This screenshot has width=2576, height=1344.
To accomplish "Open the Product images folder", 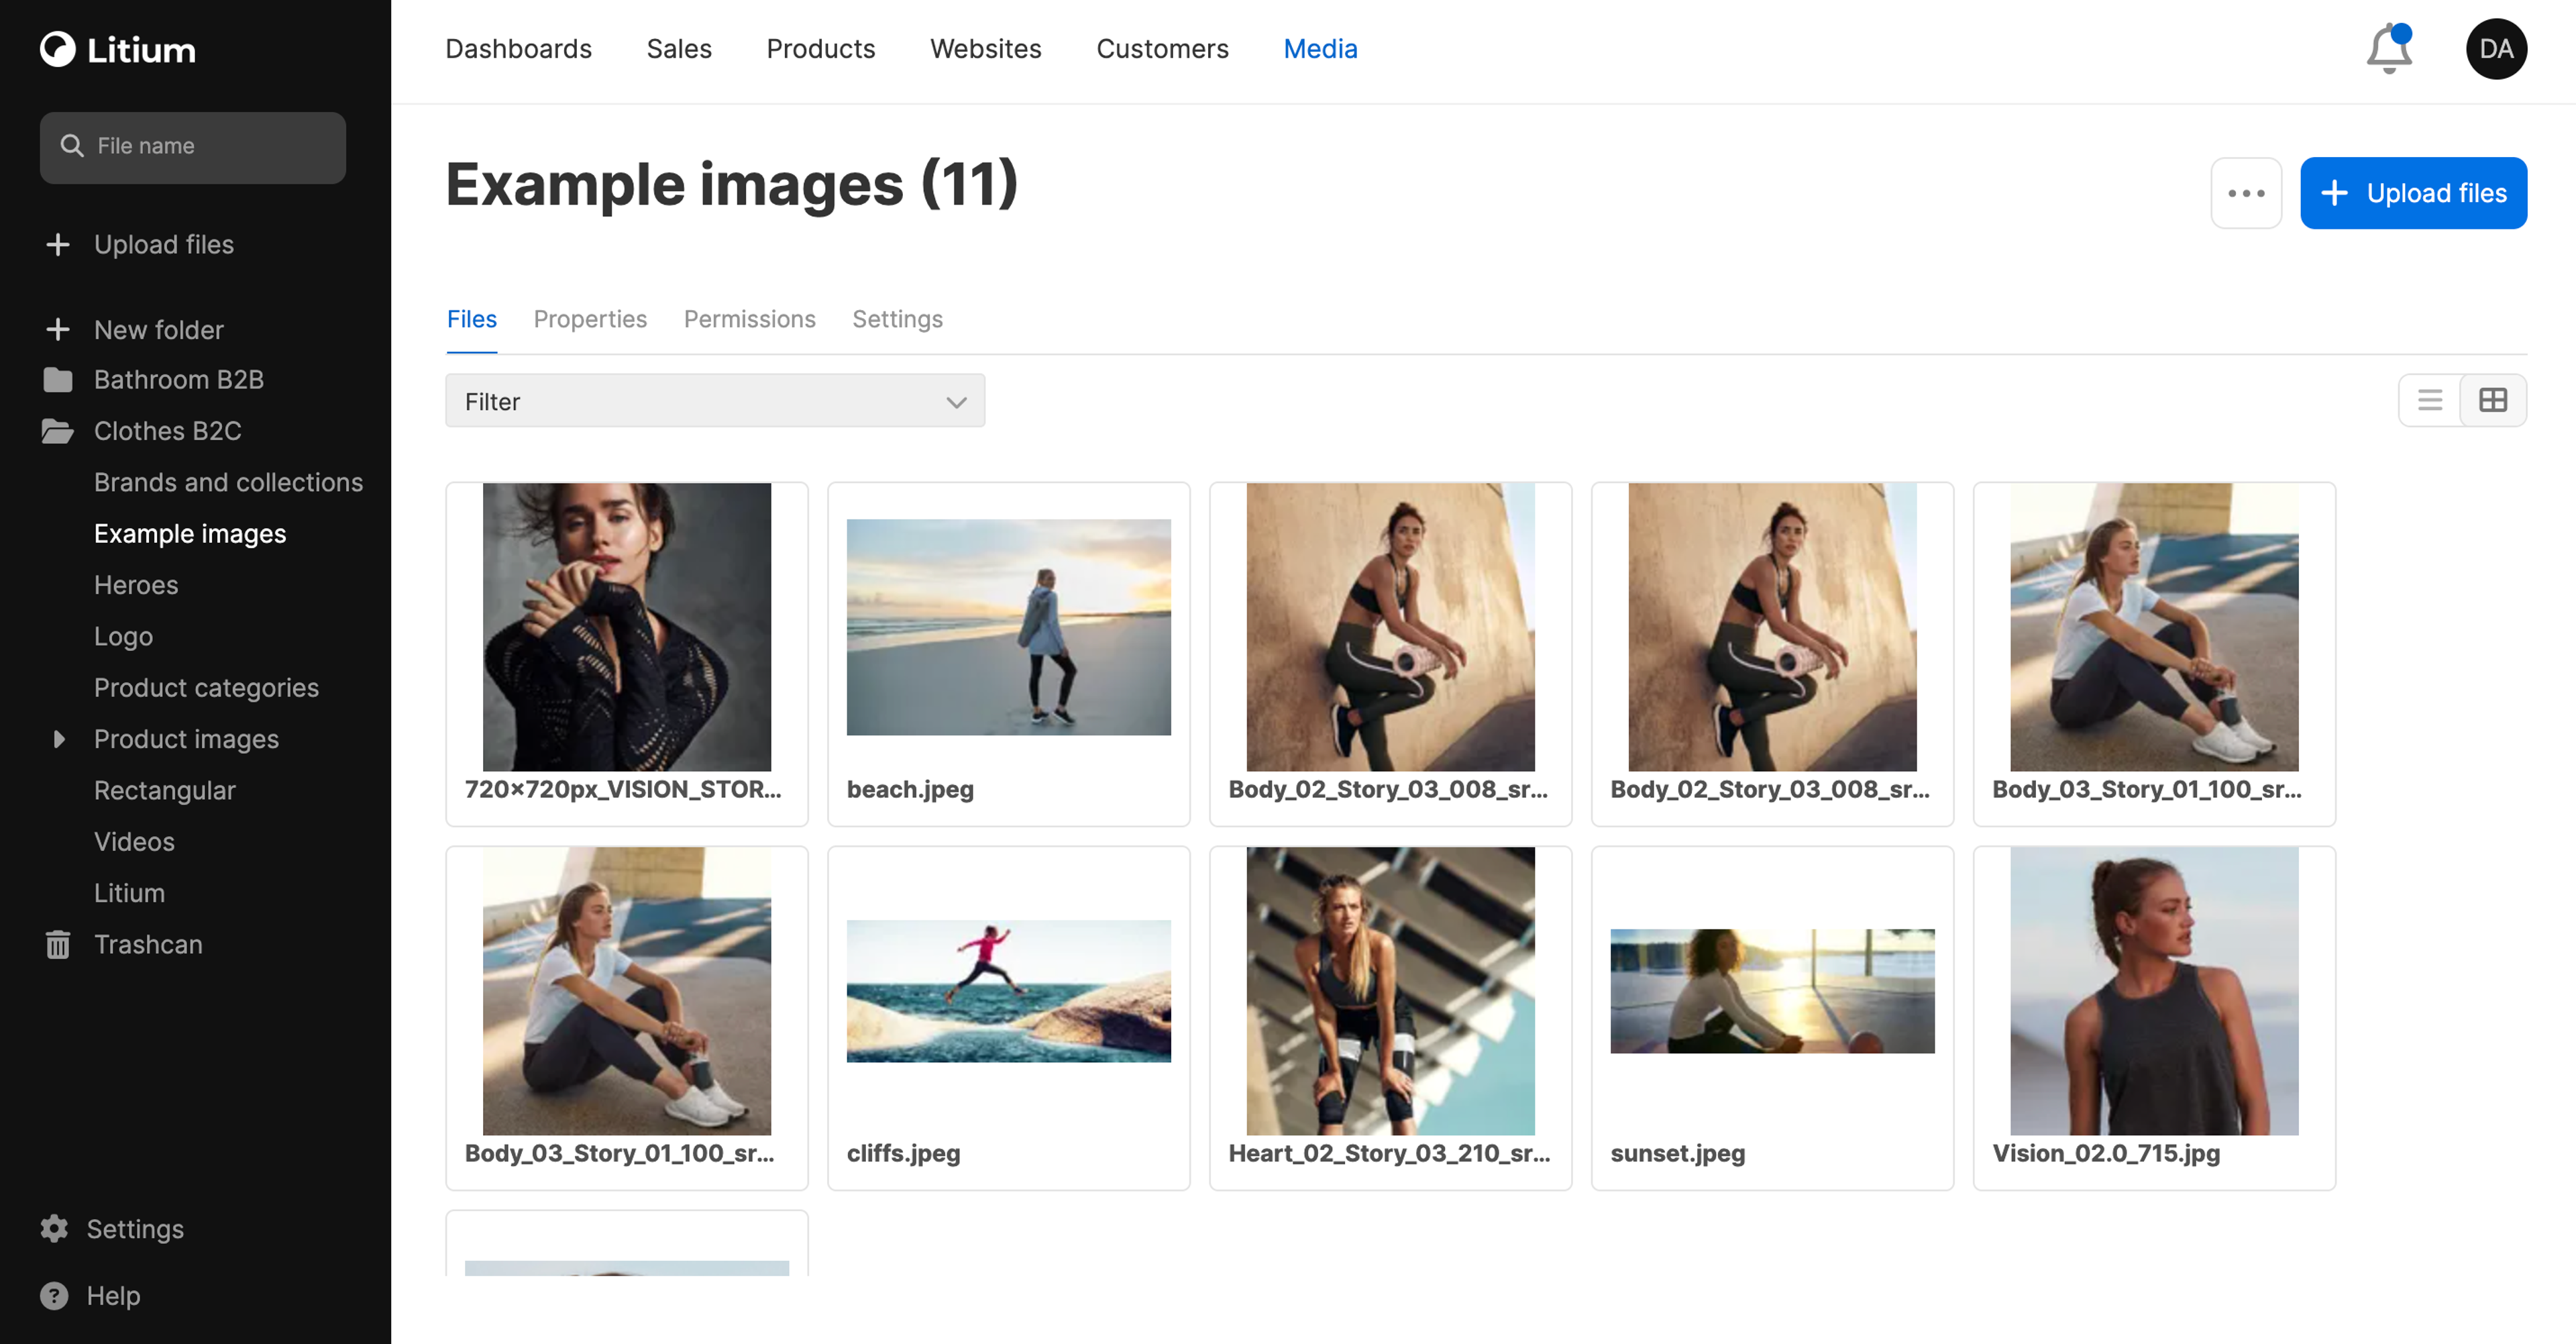I will tap(186, 739).
